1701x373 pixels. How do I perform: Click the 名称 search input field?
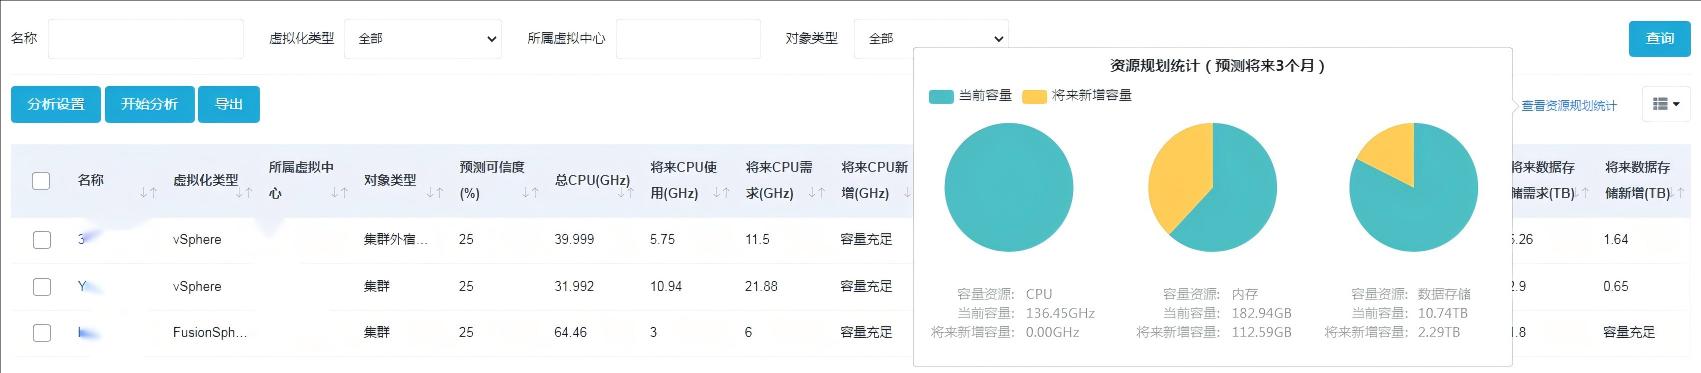point(146,39)
